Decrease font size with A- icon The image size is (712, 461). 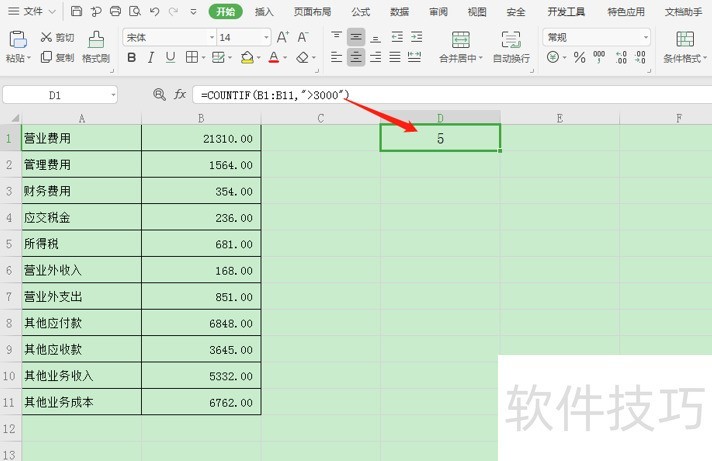[303, 37]
